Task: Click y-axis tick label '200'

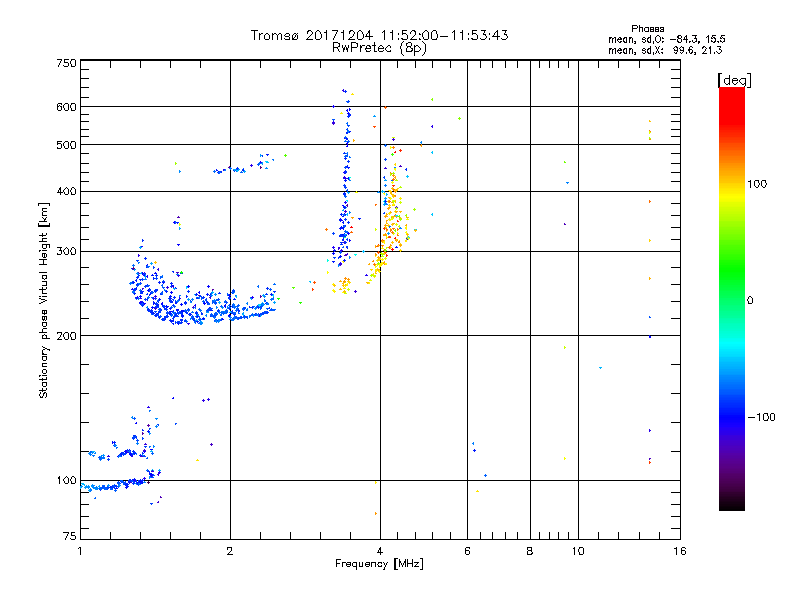Action: [x=66, y=336]
